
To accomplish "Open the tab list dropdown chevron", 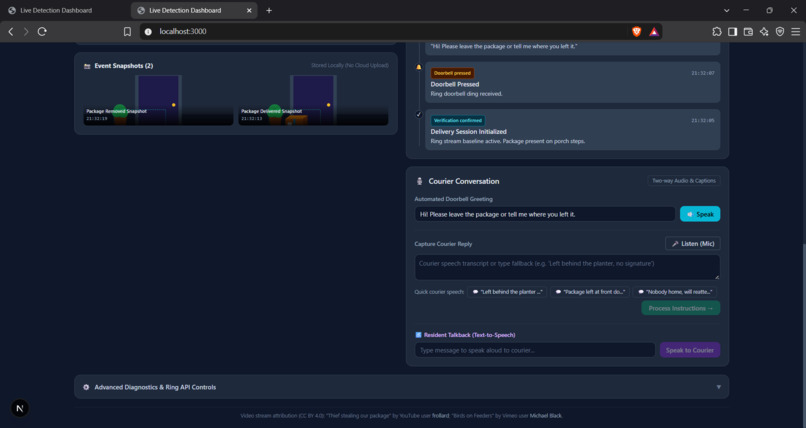I will (726, 10).
